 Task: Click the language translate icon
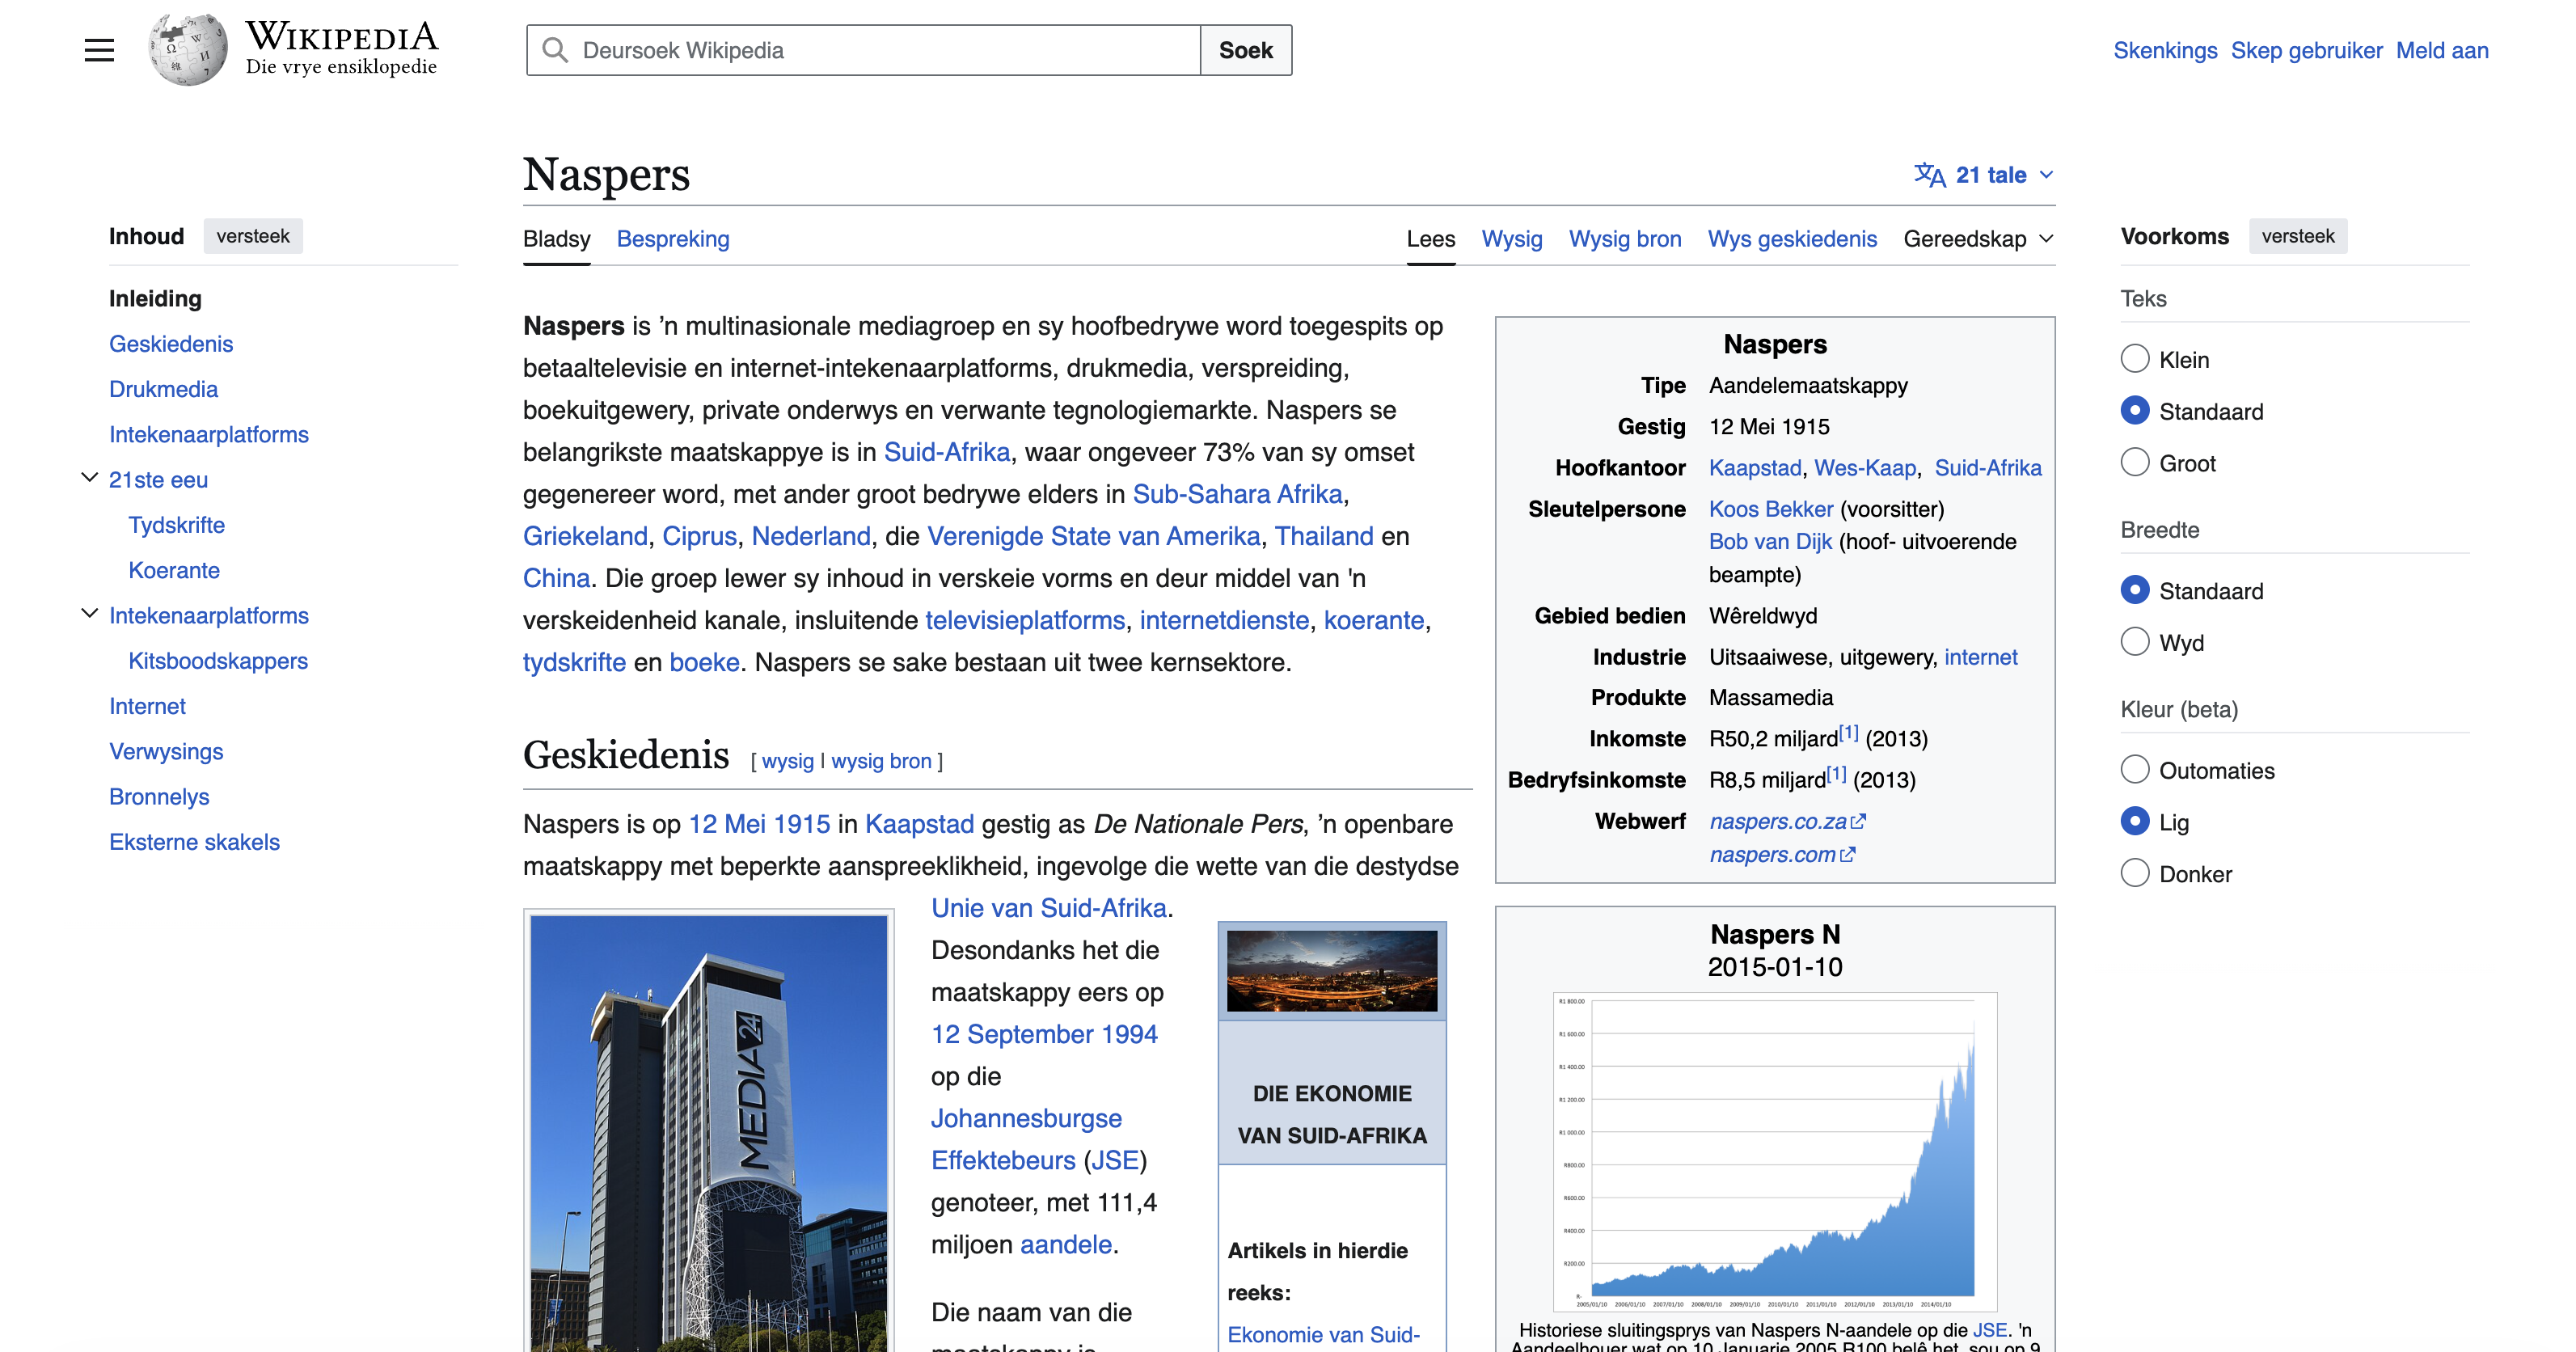pos(1929,175)
